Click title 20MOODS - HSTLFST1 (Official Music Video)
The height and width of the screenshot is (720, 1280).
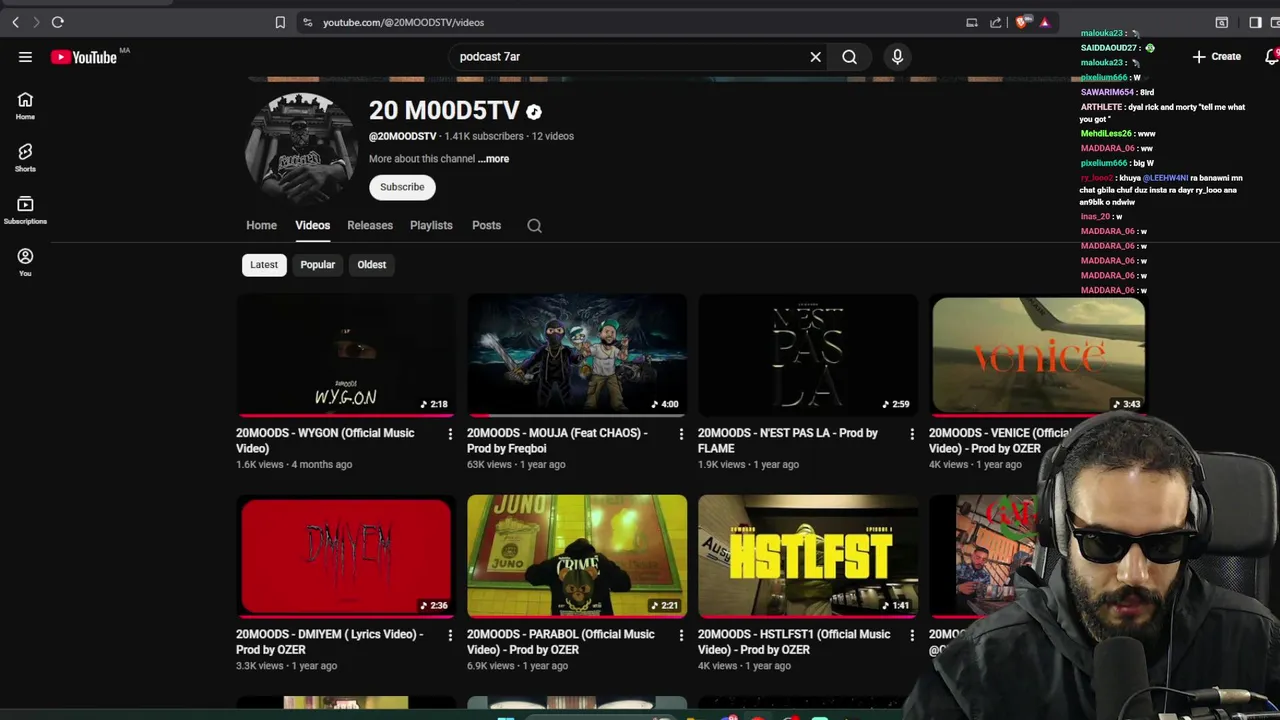(x=794, y=642)
